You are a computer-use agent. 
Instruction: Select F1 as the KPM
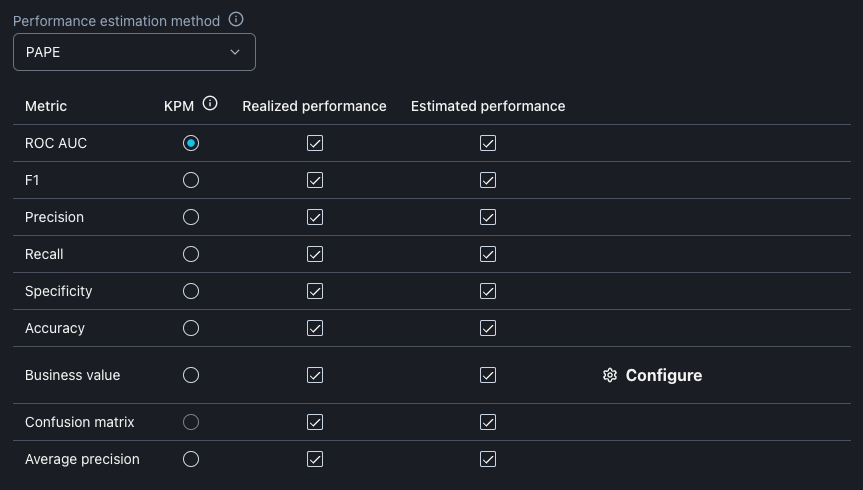[x=191, y=180]
